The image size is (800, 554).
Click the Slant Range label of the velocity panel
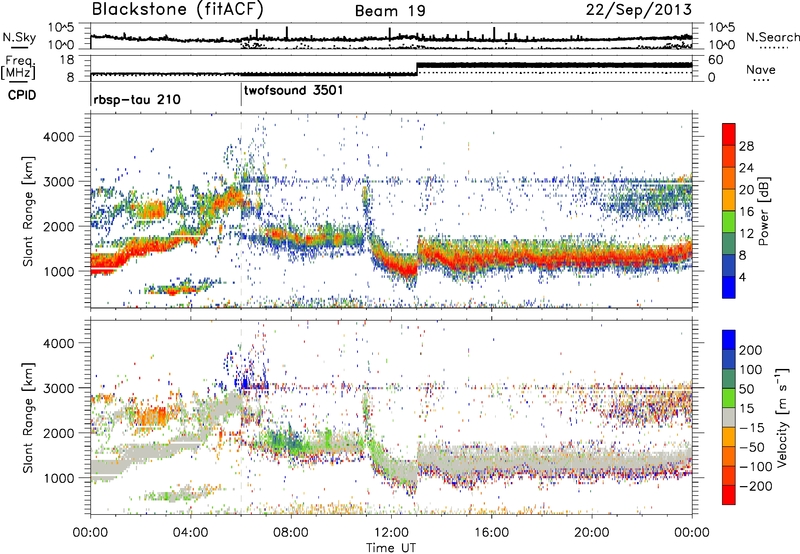pyautogui.click(x=28, y=417)
